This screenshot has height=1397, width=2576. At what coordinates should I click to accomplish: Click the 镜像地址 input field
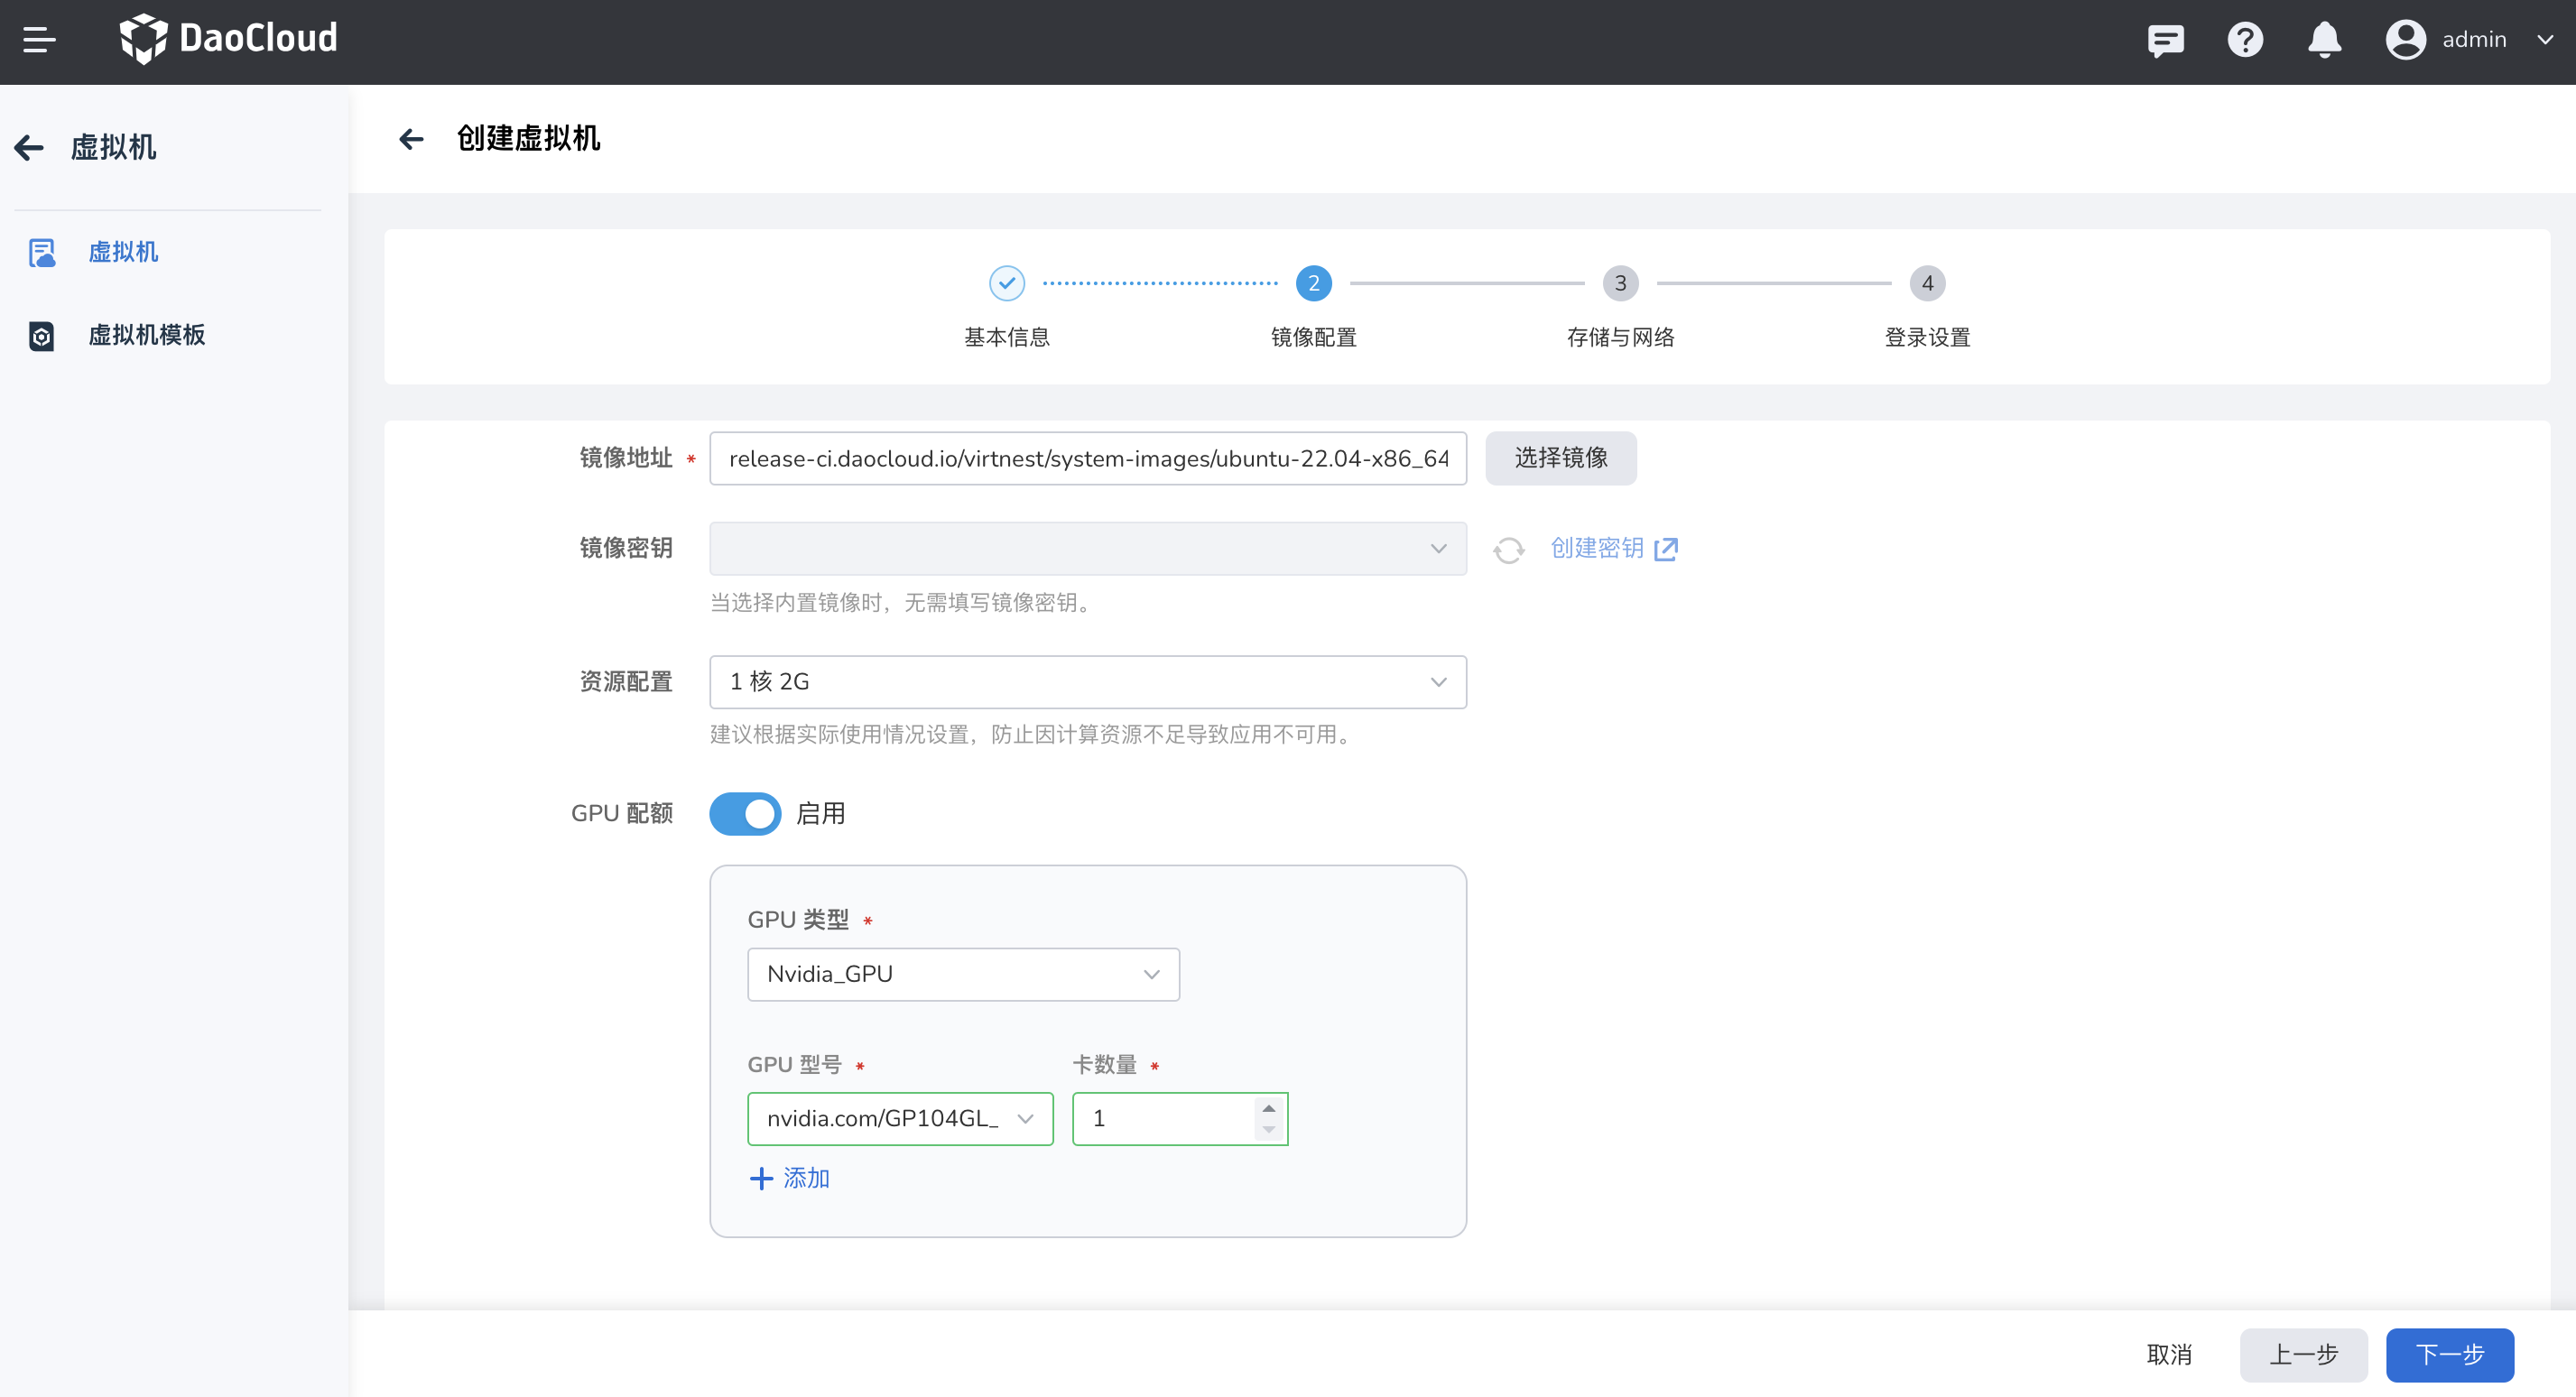pos(1088,458)
